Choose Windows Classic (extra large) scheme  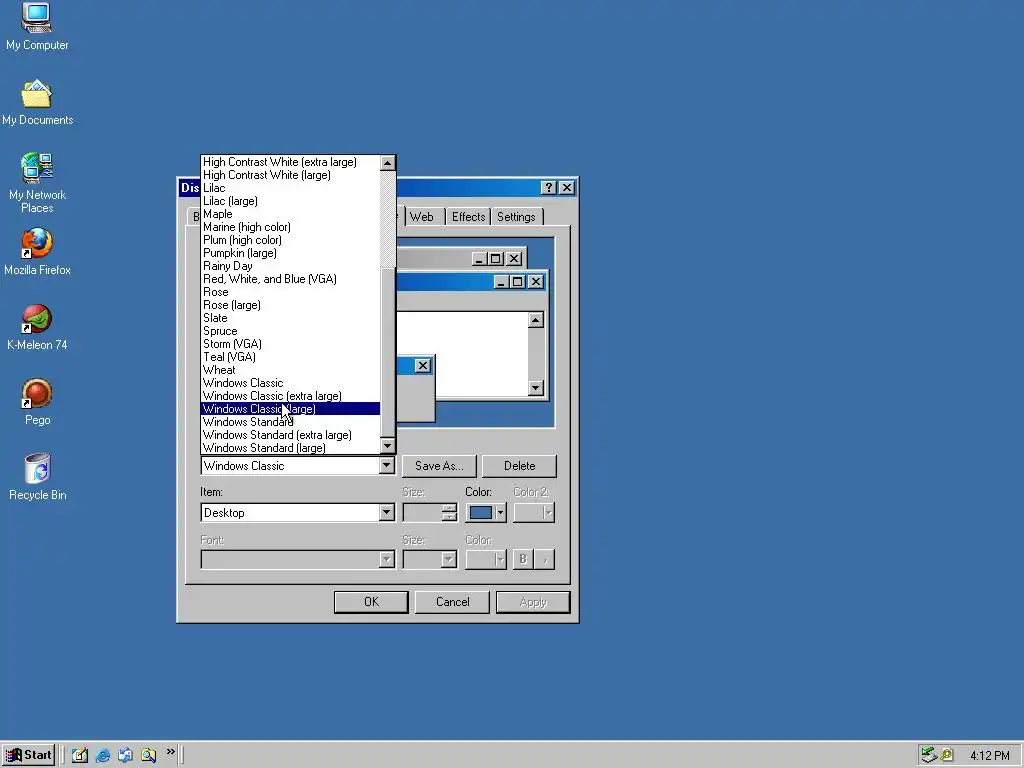[290, 396]
